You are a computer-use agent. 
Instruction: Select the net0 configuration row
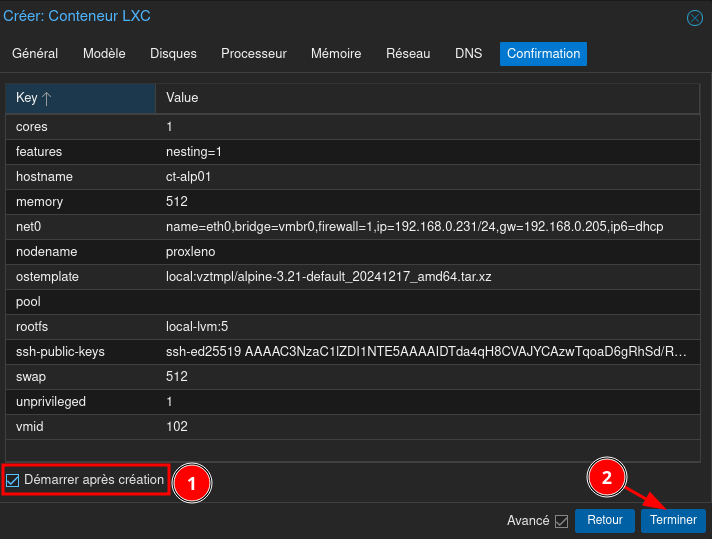tap(350, 227)
